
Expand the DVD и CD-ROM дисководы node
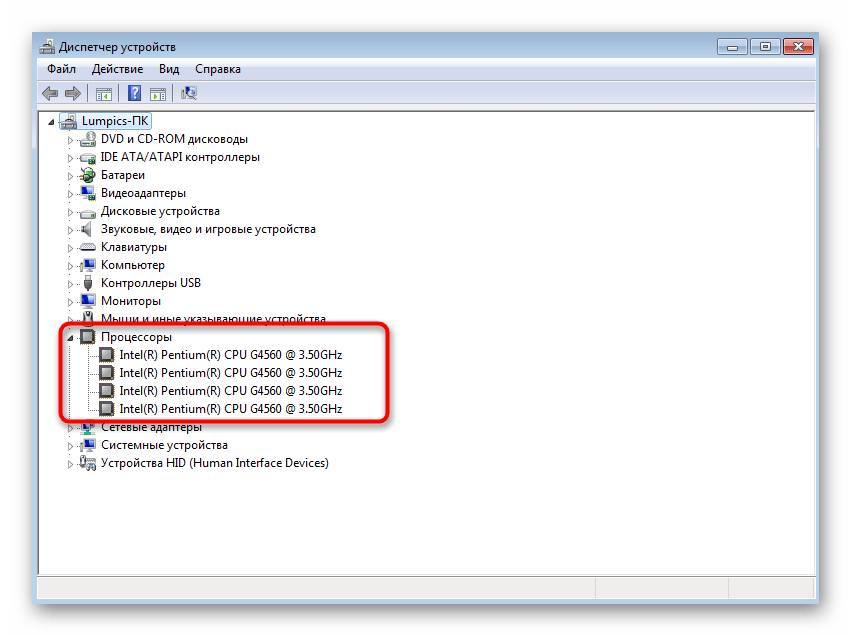(x=71, y=140)
